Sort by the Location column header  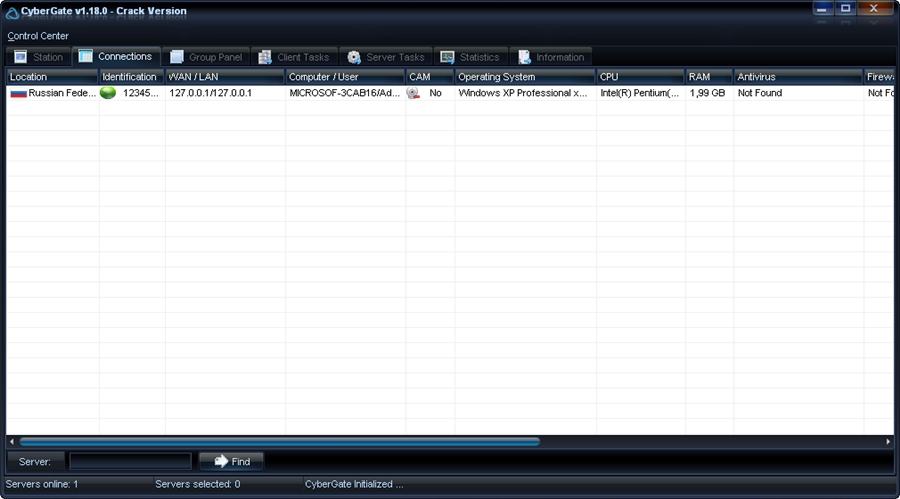coord(52,76)
